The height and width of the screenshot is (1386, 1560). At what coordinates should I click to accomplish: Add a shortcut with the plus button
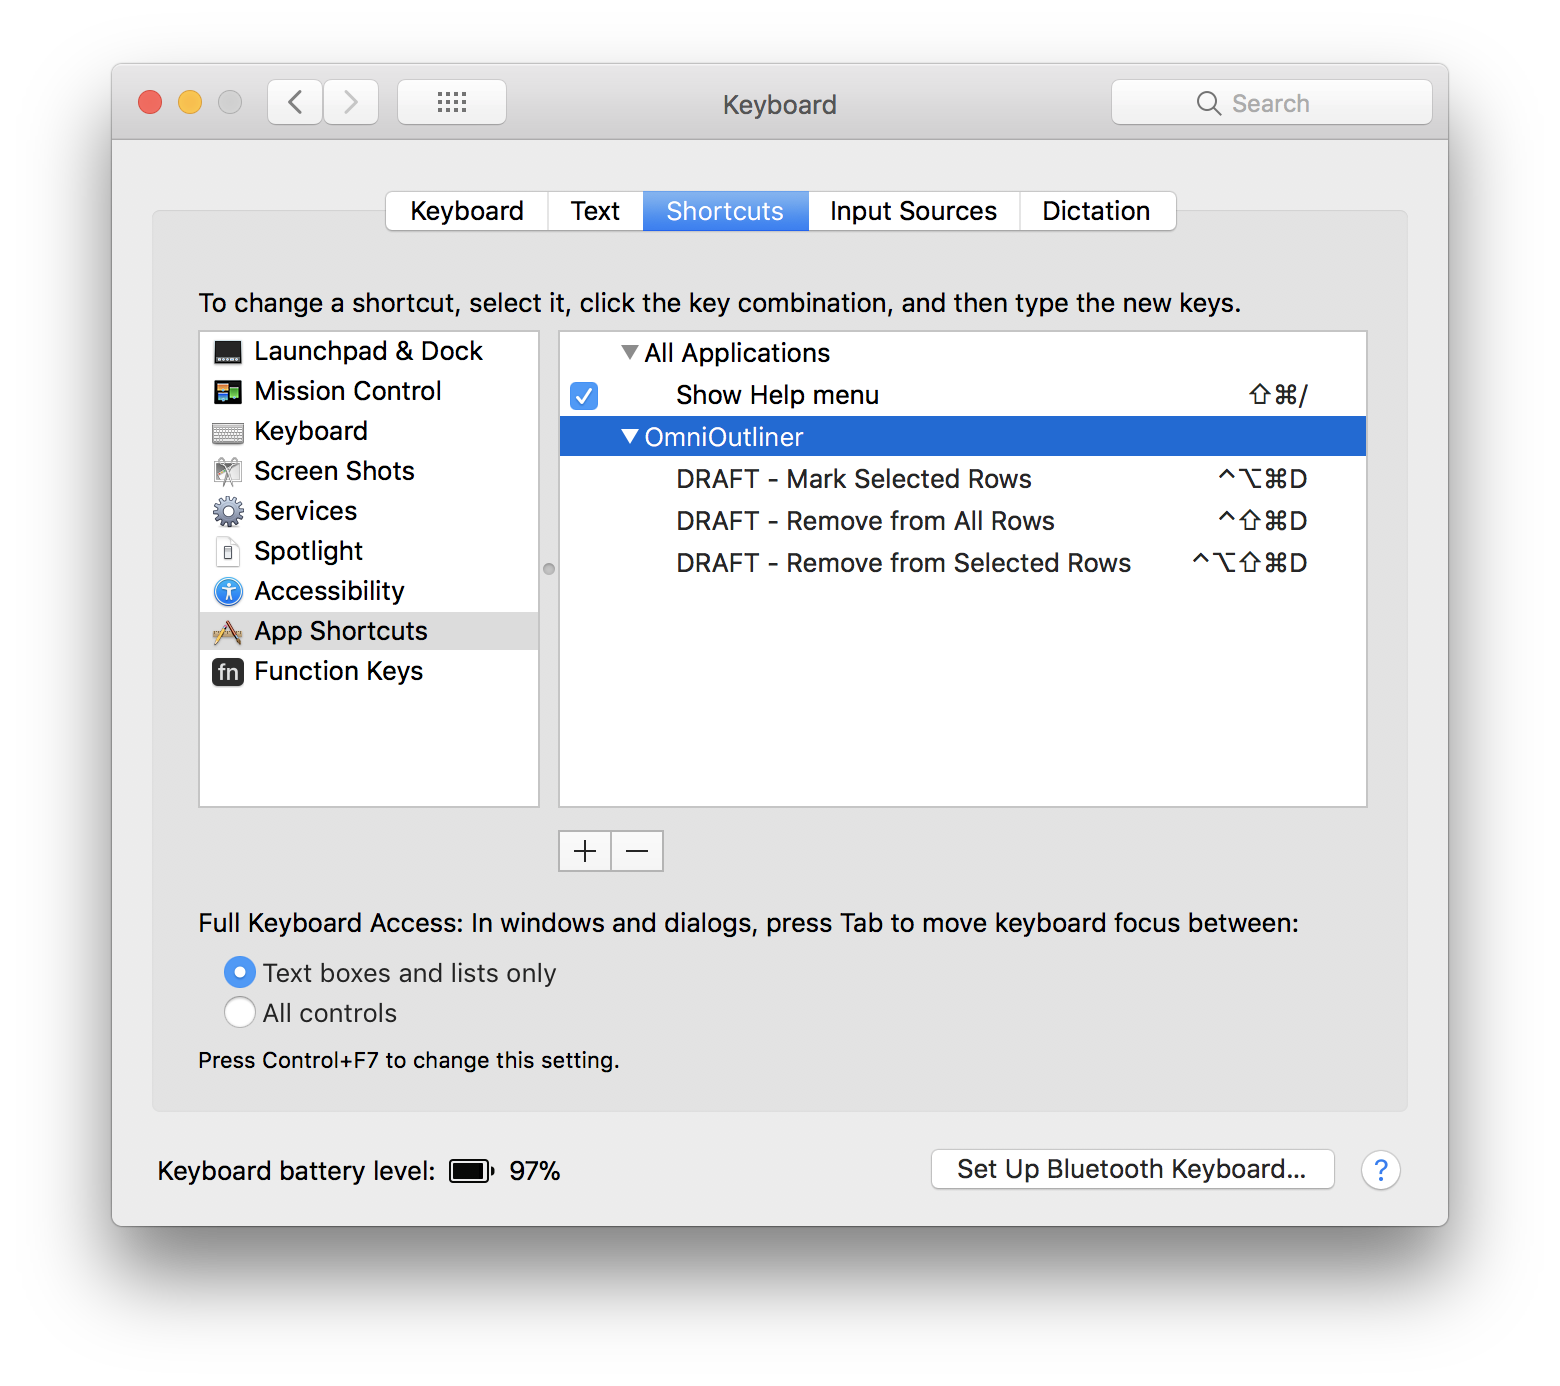pyautogui.click(x=585, y=851)
